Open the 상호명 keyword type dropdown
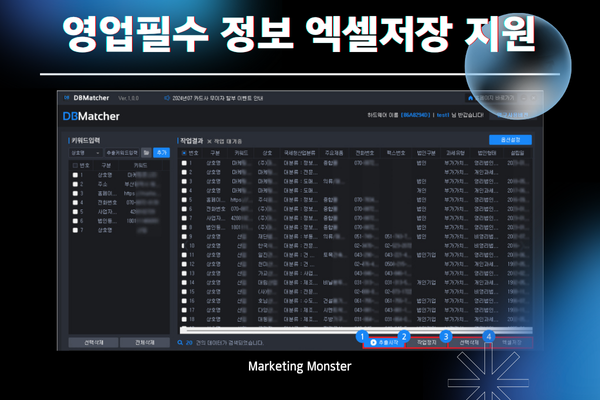600x400 pixels. (x=85, y=153)
